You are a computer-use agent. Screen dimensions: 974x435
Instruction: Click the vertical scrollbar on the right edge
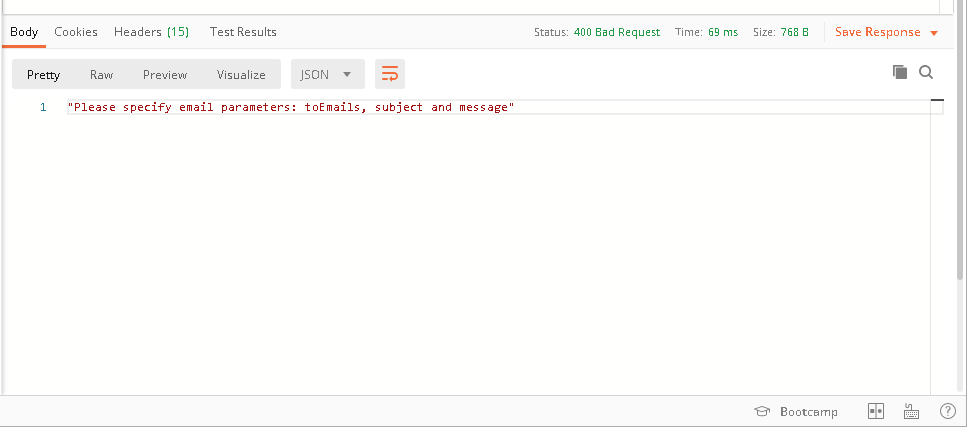[x=960, y=140]
